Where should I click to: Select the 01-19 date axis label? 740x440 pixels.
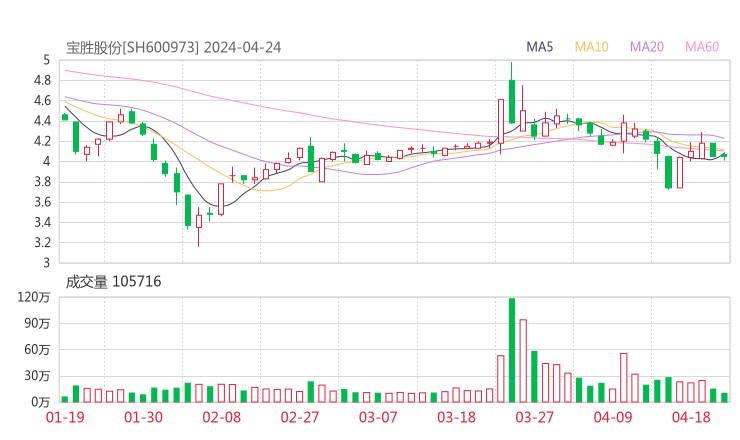pos(65,417)
